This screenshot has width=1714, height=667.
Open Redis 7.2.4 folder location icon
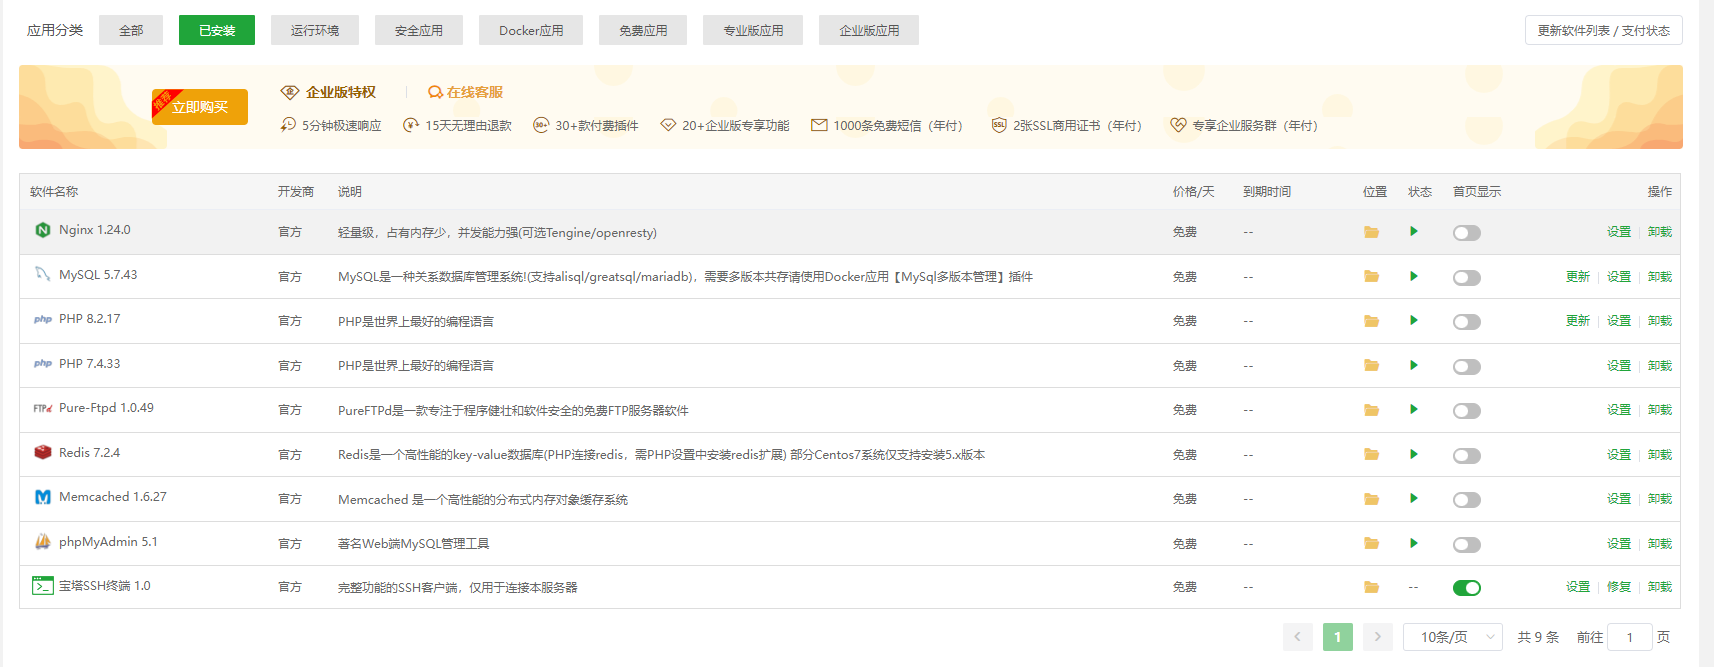(x=1371, y=455)
